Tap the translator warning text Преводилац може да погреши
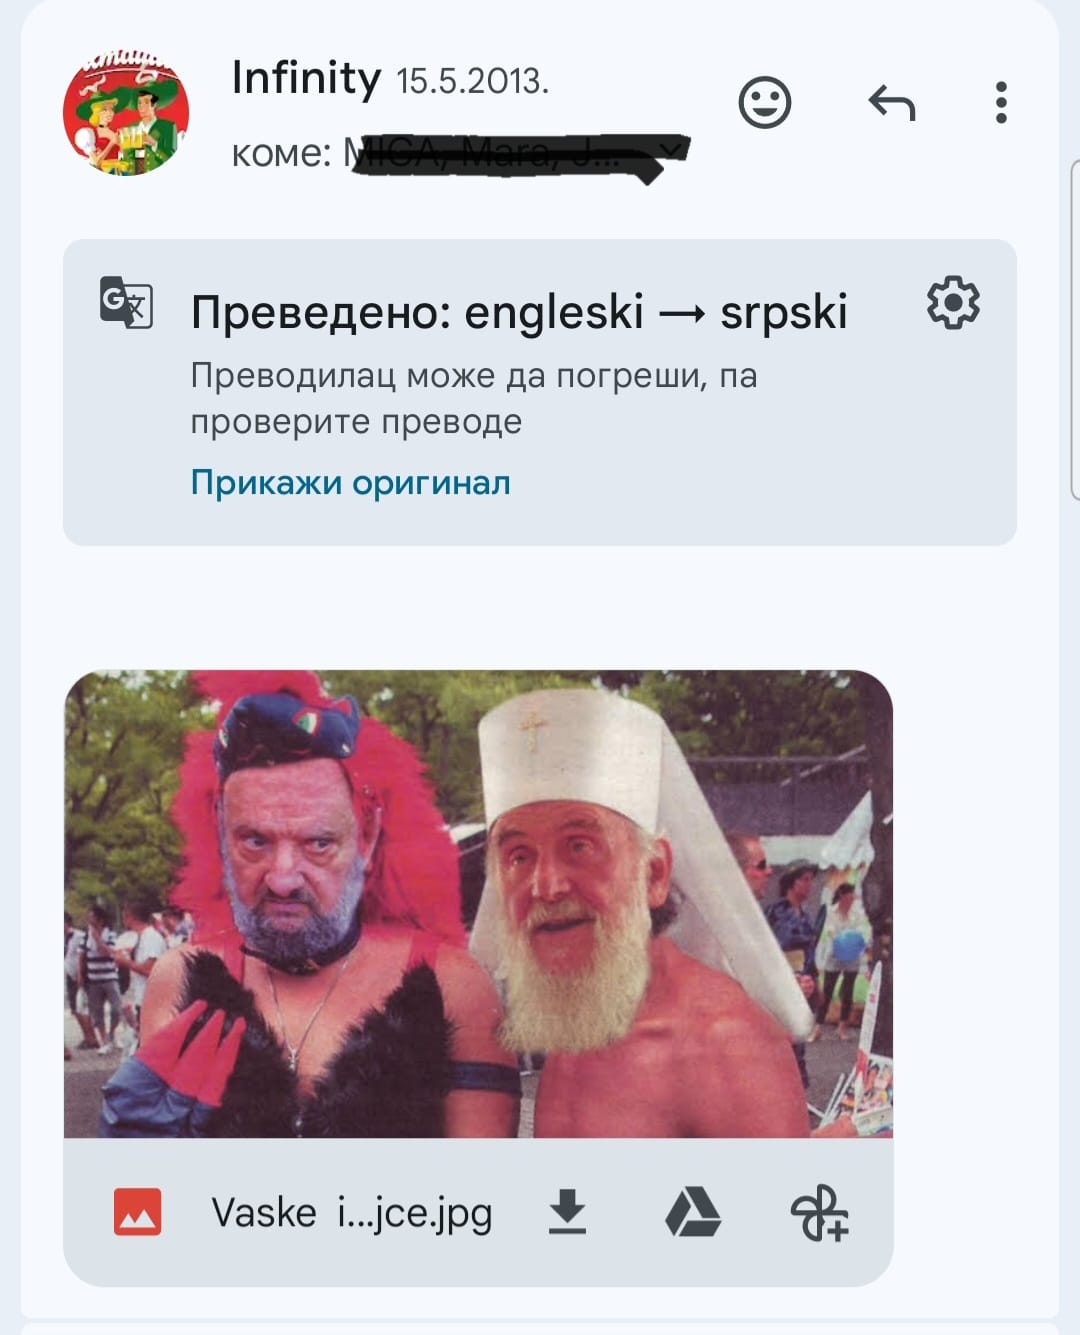 point(473,398)
